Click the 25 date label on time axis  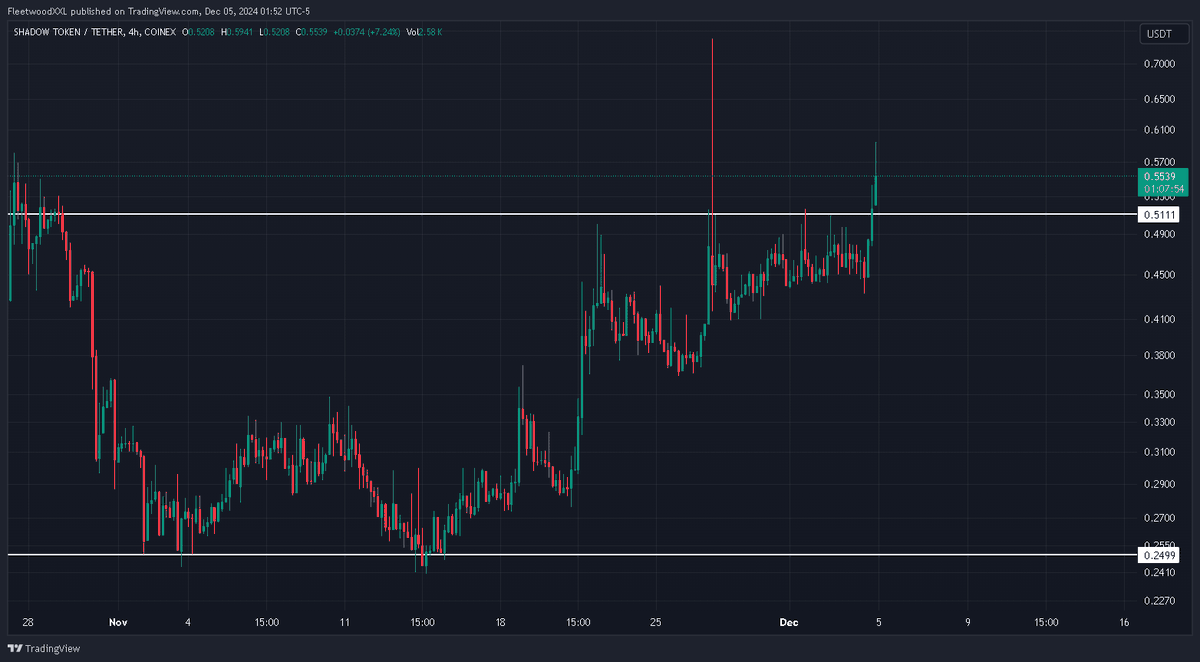click(x=656, y=622)
